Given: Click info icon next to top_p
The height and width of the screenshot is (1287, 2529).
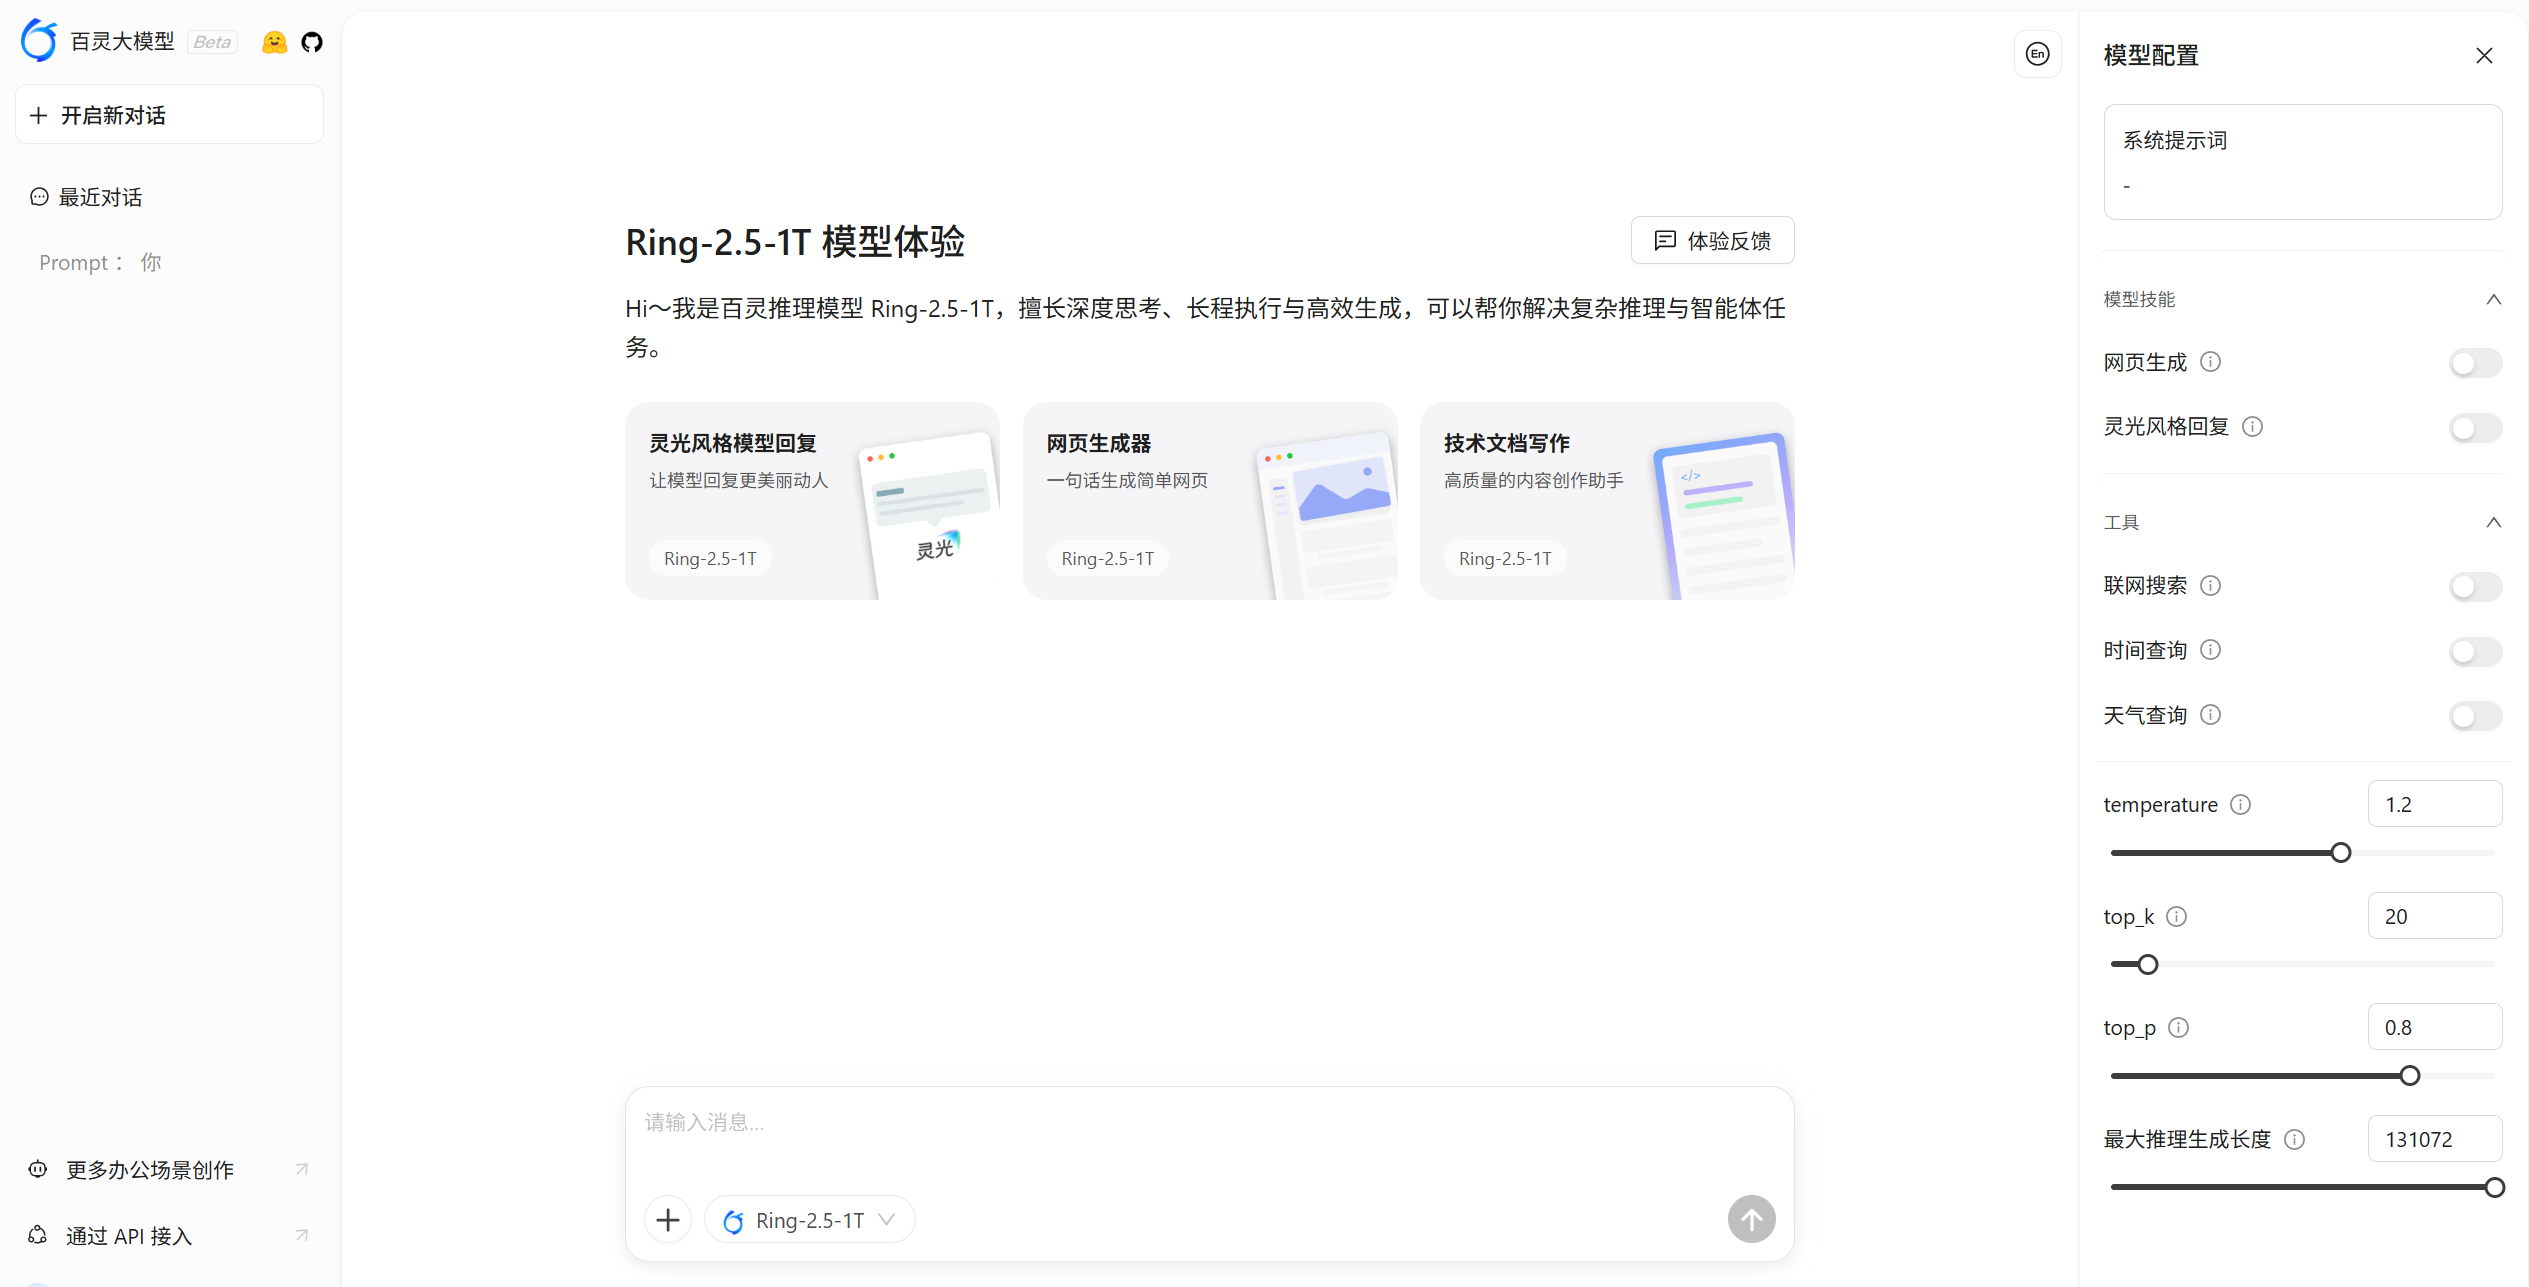Looking at the screenshot, I should pos(2179,1028).
